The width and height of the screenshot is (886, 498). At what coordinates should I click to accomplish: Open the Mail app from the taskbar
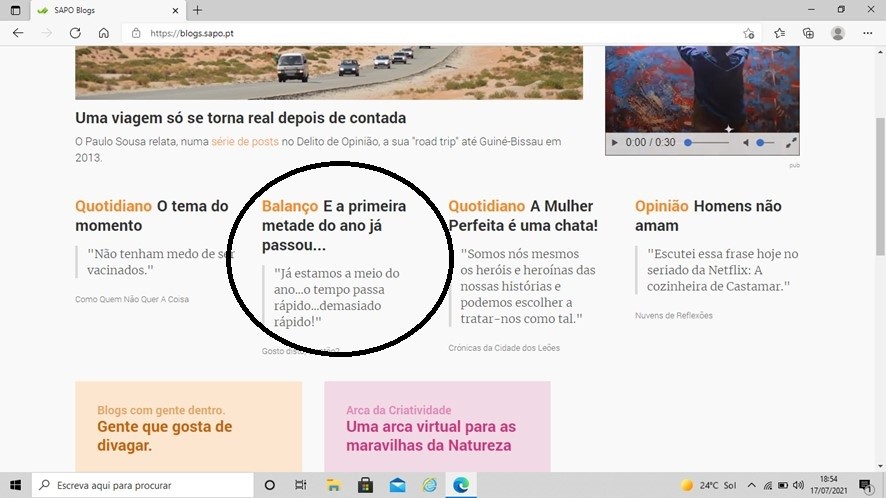pyautogui.click(x=398, y=485)
